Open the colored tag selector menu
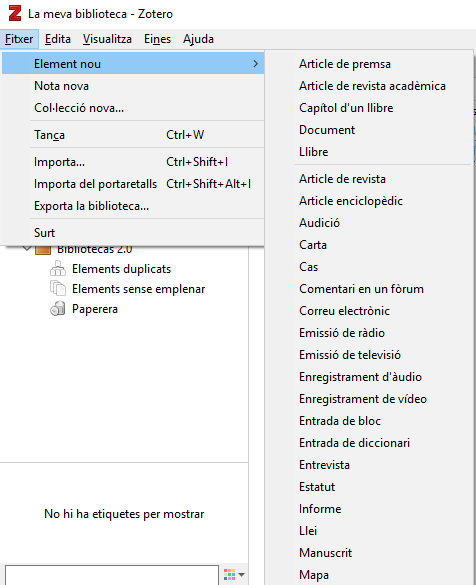 (234, 575)
